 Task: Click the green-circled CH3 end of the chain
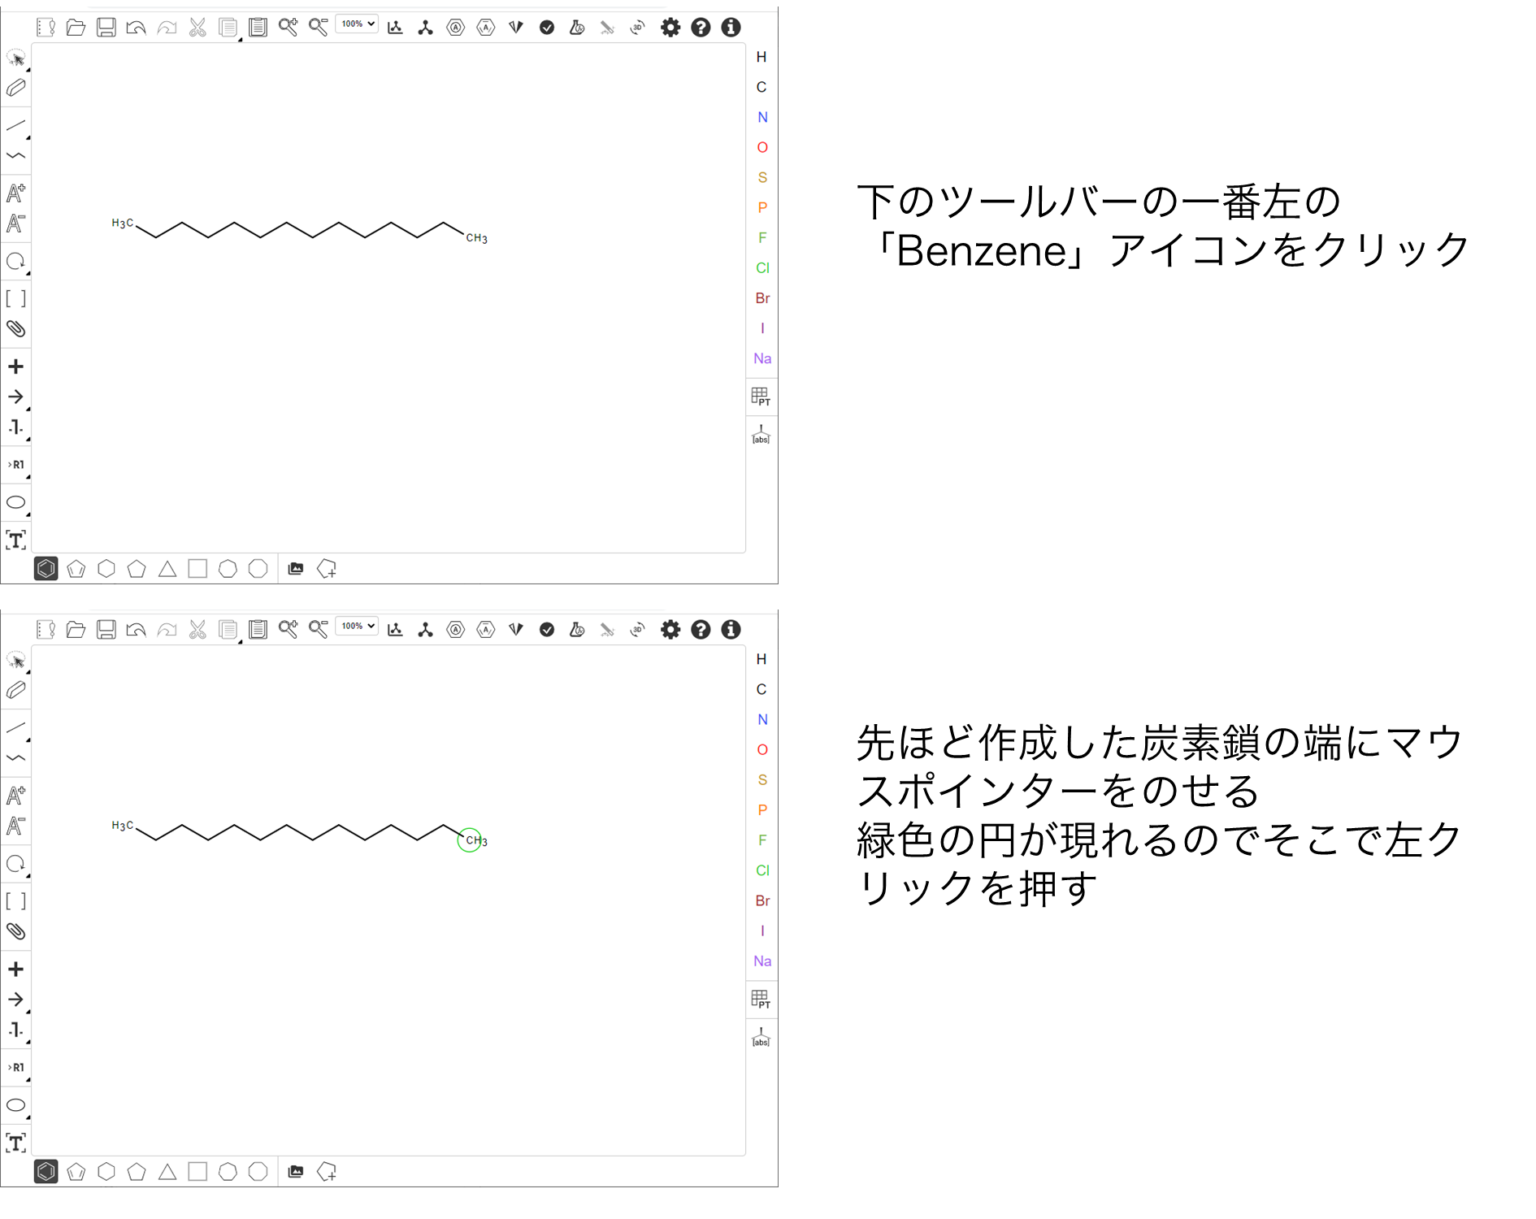470,841
